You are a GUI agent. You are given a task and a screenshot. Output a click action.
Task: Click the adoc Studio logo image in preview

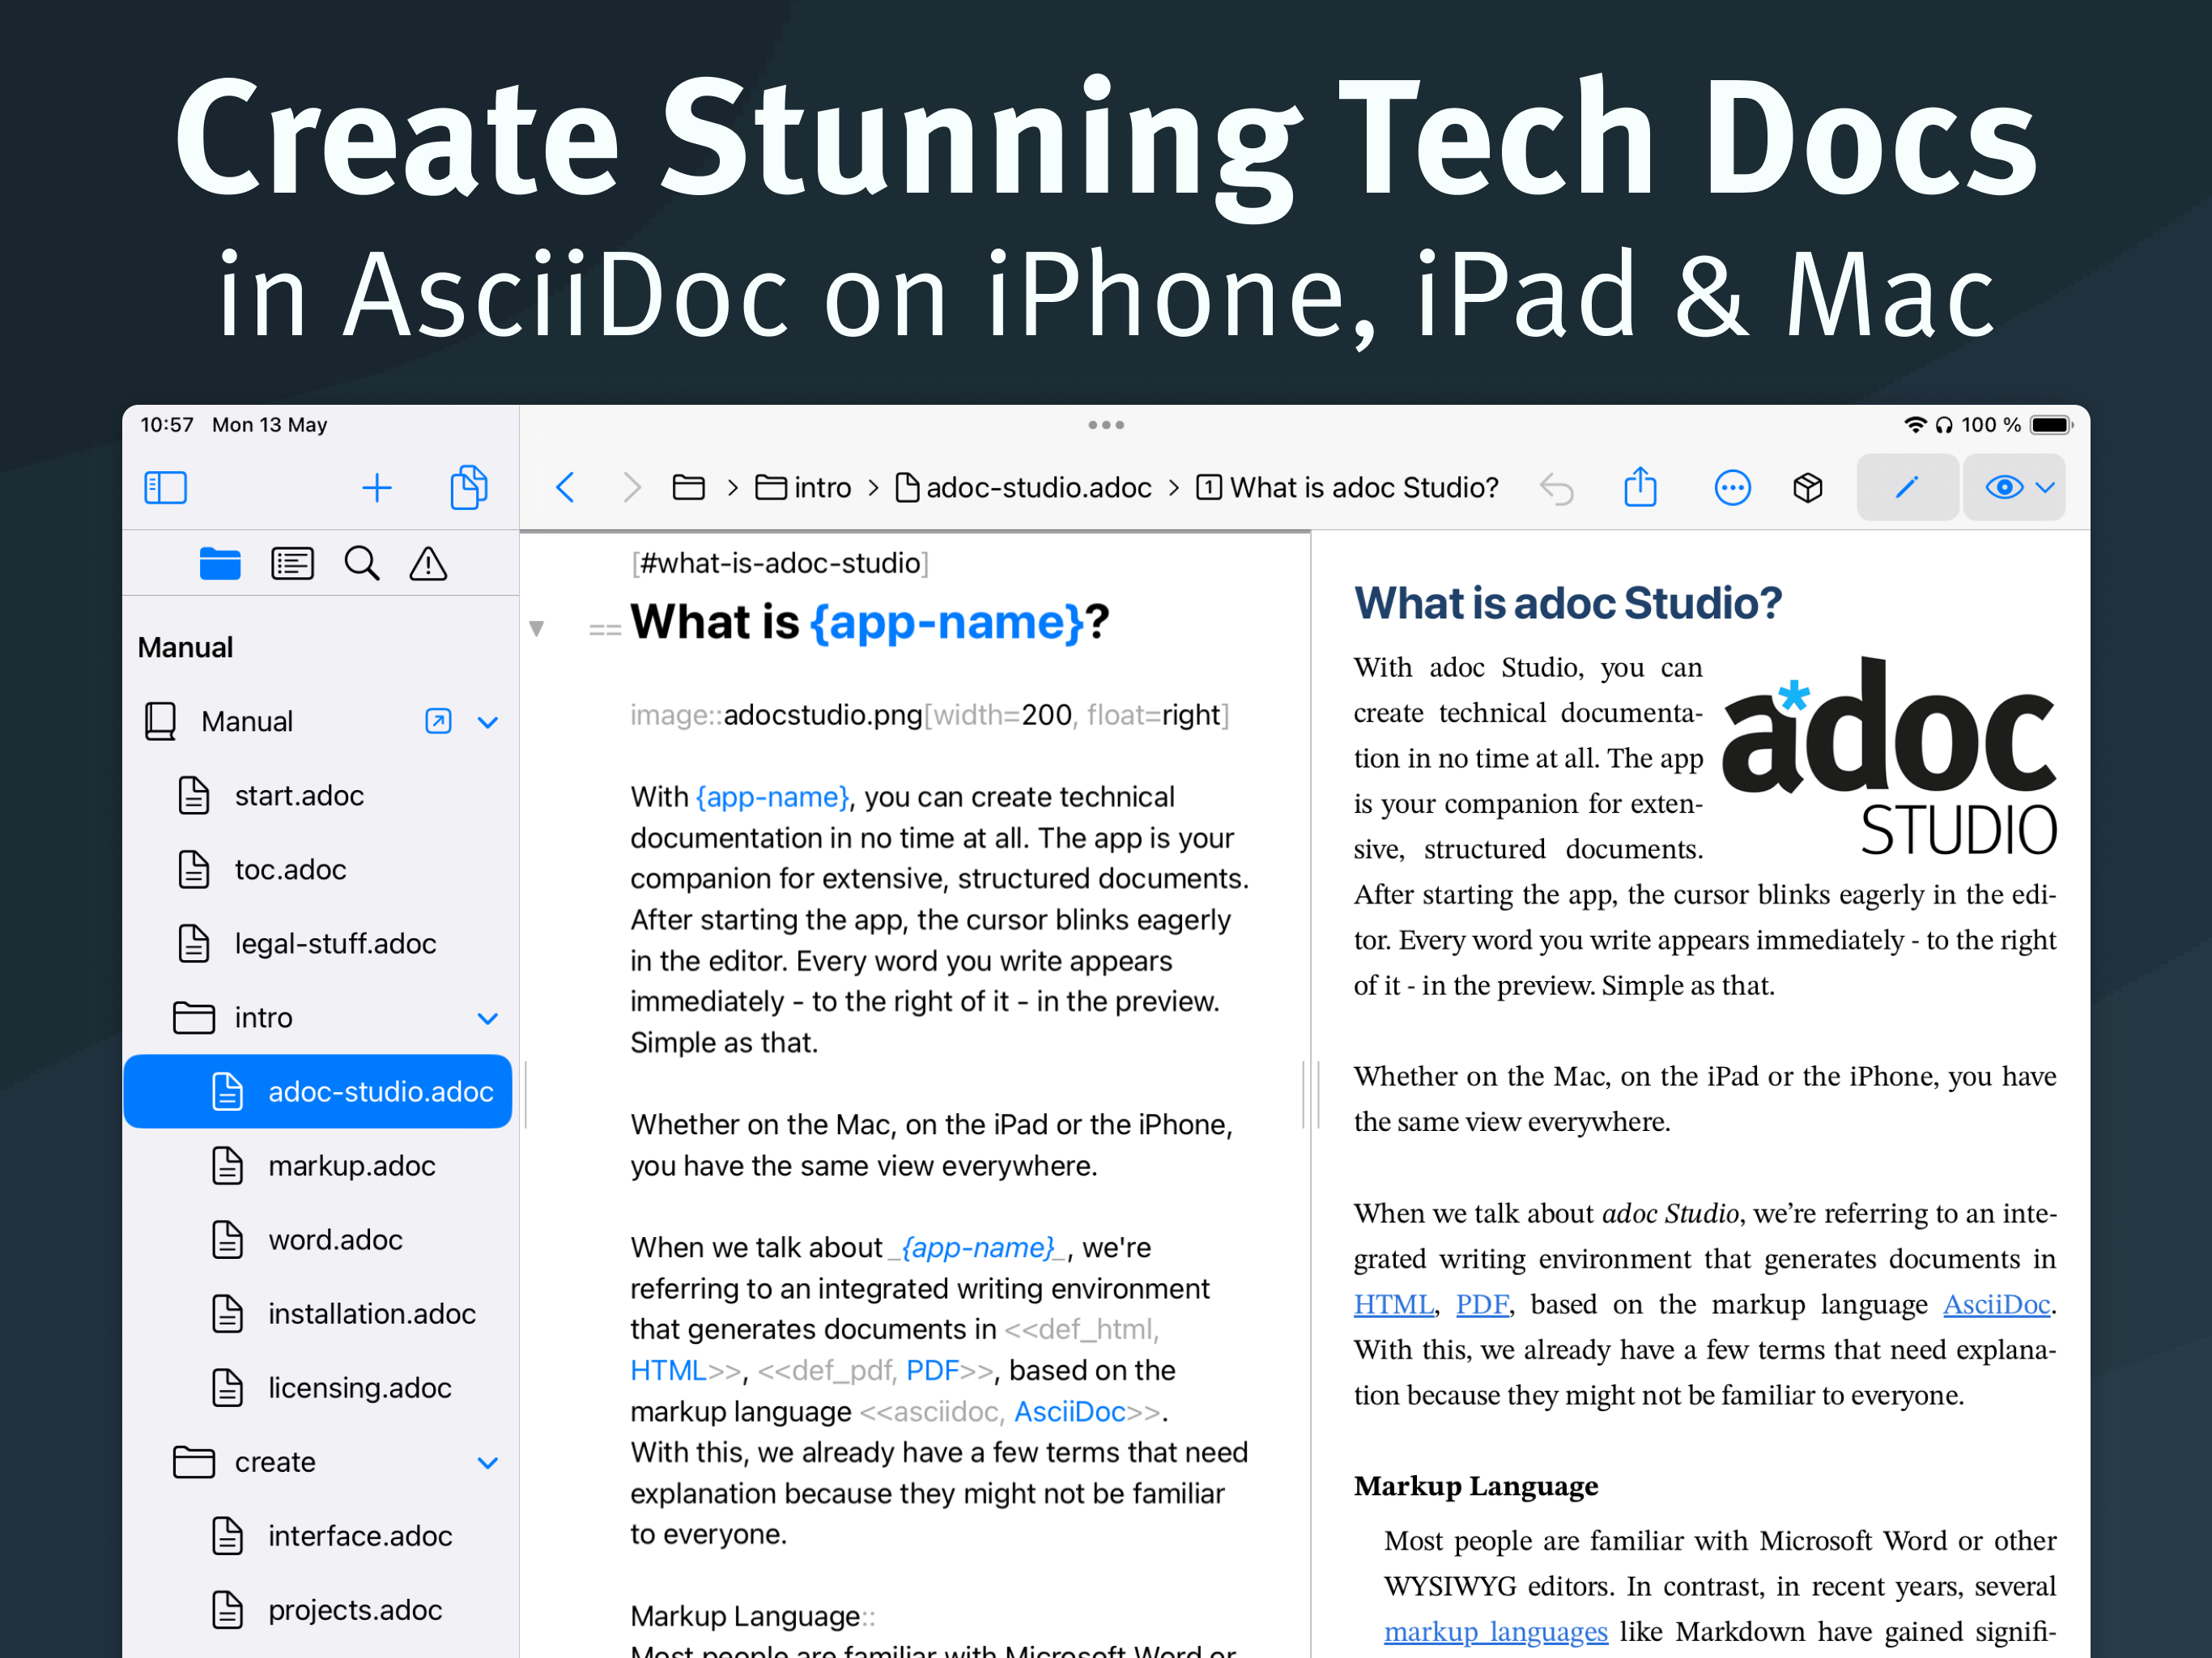click(1889, 757)
